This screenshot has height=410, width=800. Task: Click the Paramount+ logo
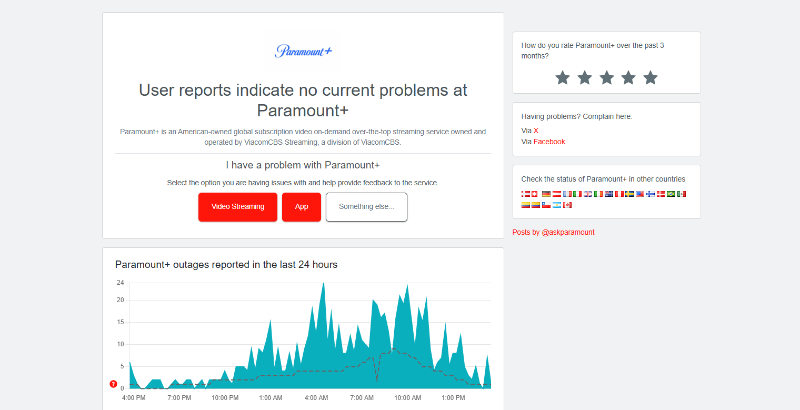tap(304, 50)
